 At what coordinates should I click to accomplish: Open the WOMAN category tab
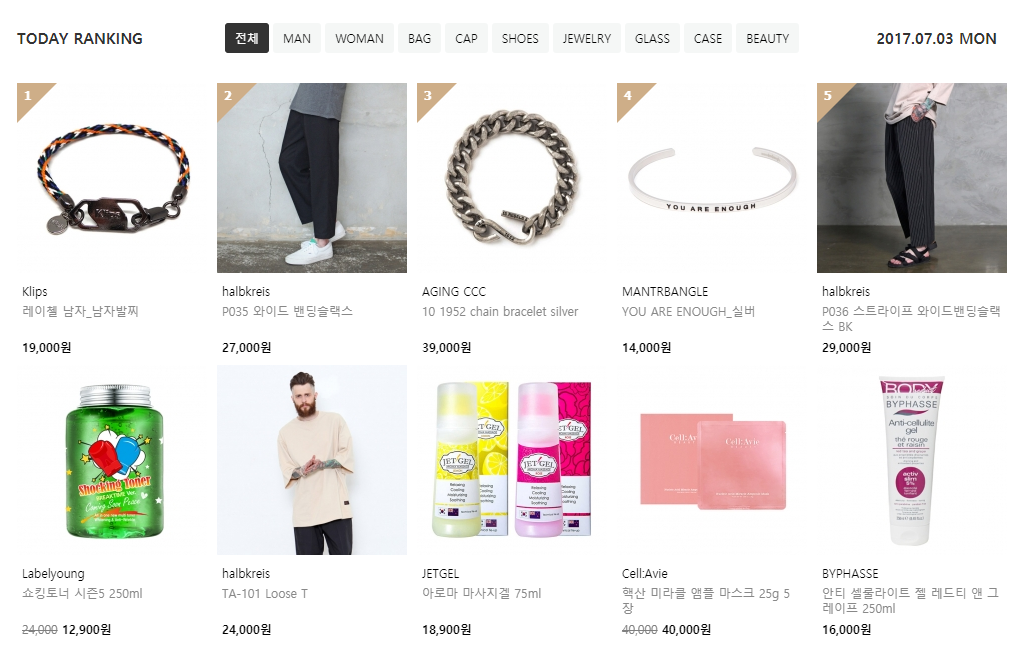tap(359, 39)
